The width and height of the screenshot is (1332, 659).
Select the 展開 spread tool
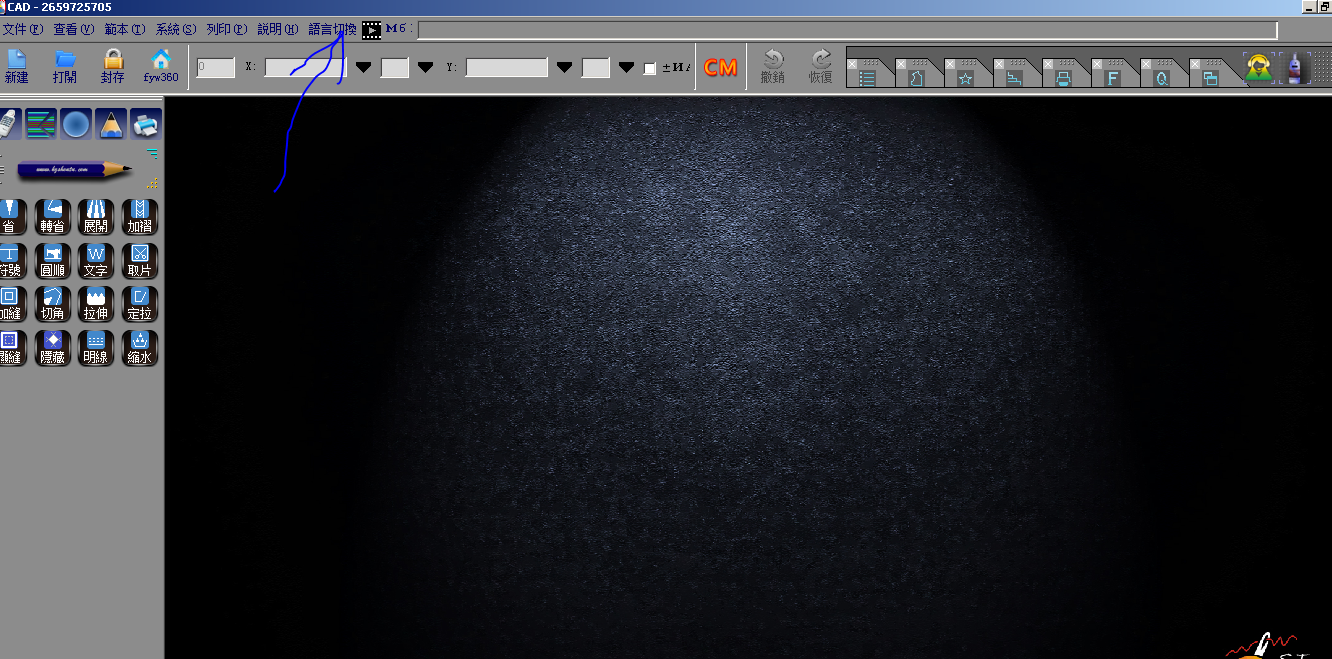[x=96, y=217]
